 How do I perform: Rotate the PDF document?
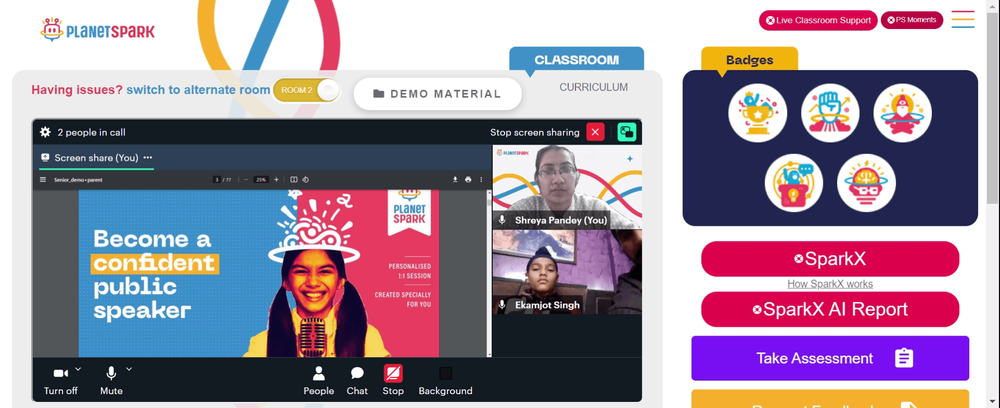305,180
